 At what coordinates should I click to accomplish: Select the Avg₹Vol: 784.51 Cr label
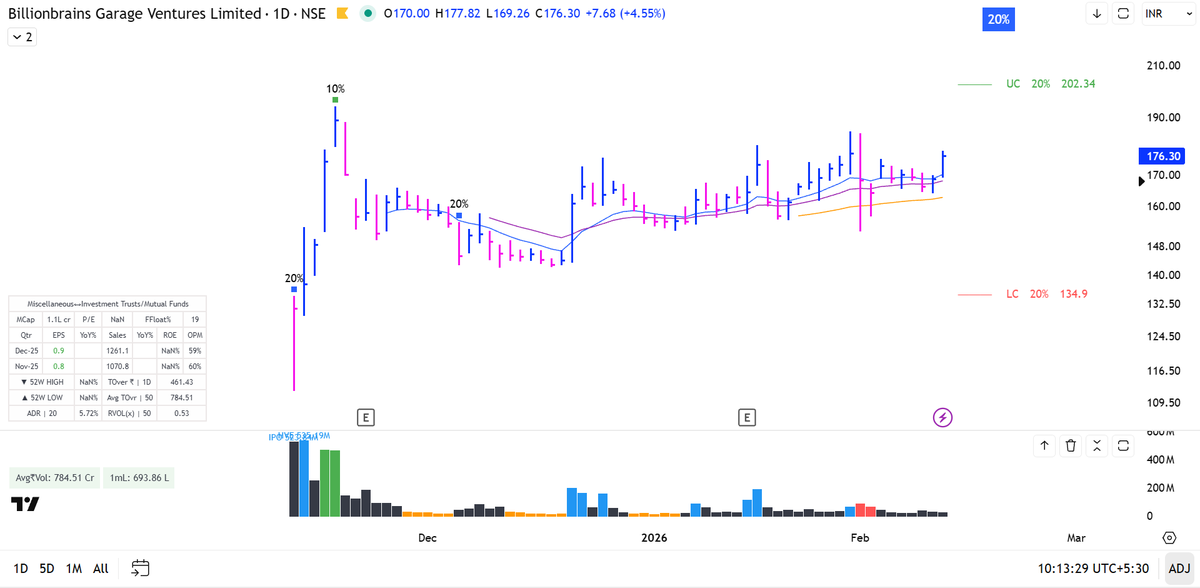point(54,478)
